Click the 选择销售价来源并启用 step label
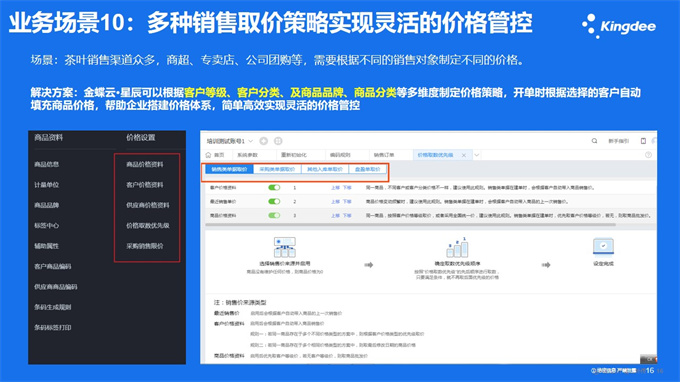Screen dimensions: 680x382 [x=284, y=264]
